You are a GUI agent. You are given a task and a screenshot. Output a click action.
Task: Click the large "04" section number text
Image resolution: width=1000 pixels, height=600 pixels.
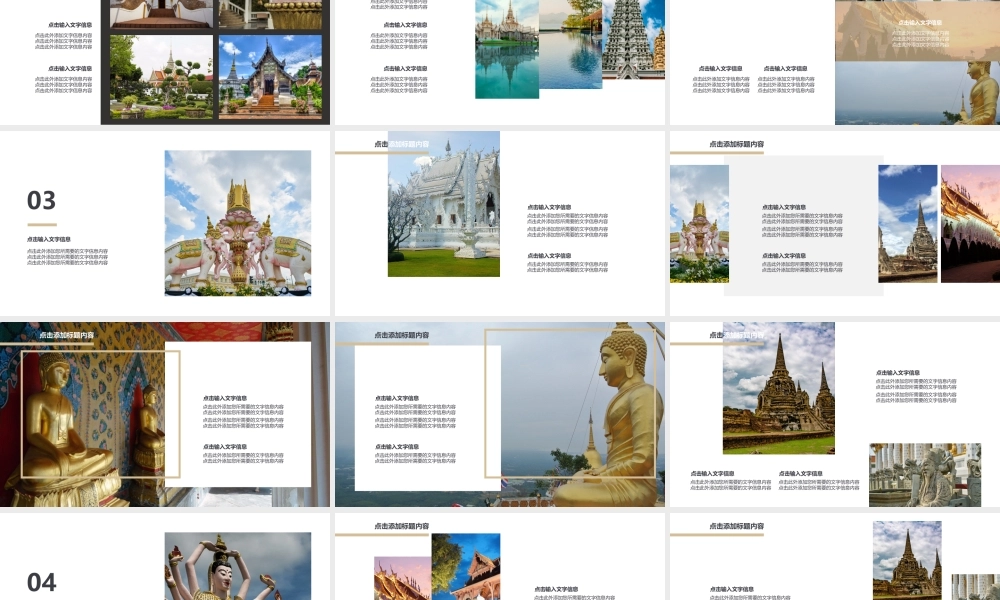click(41, 582)
